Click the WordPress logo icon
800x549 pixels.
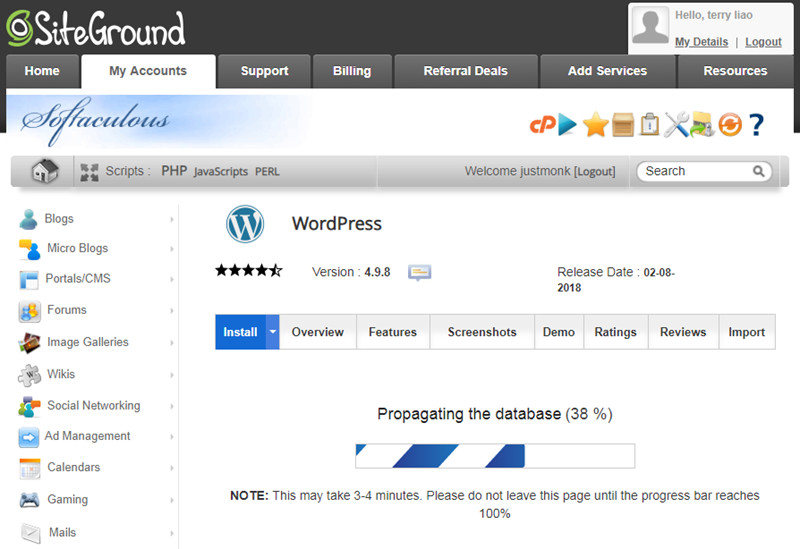(x=245, y=223)
